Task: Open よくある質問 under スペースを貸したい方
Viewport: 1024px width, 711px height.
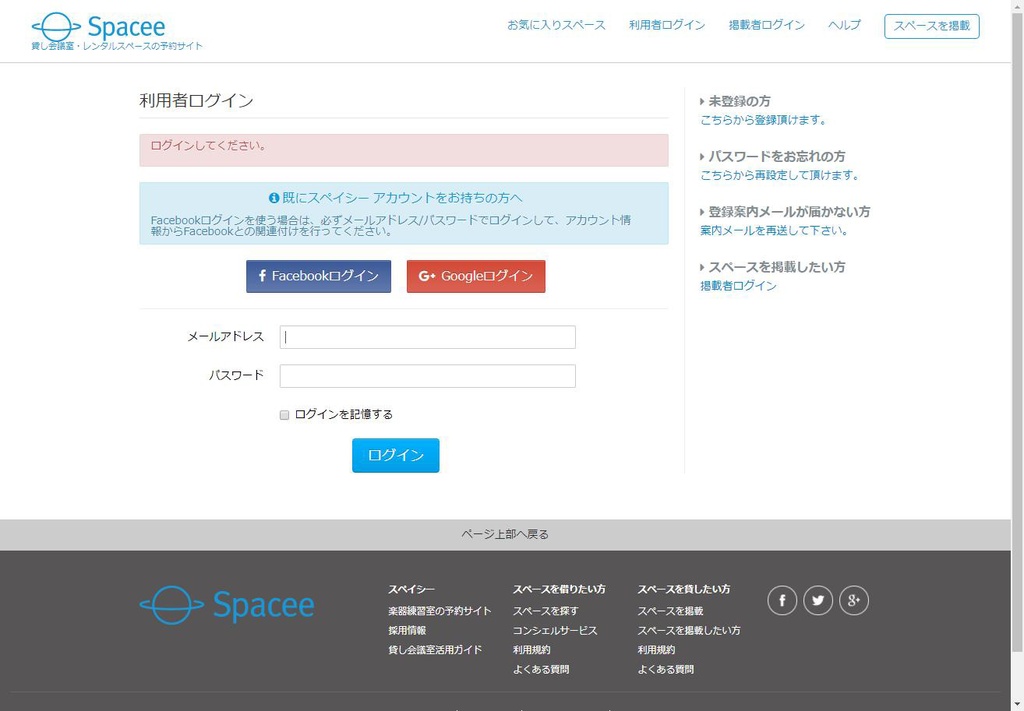Action: pos(665,670)
